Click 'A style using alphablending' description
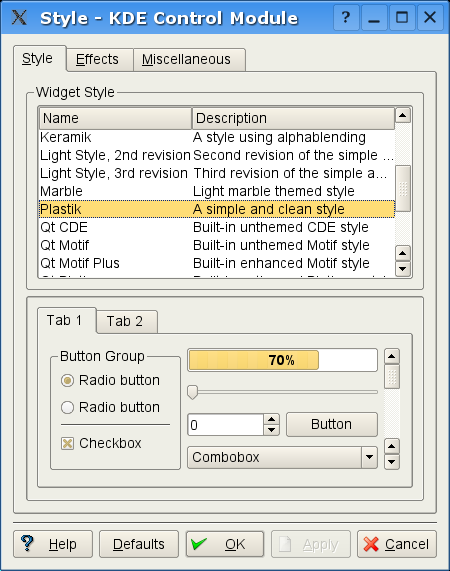 (279, 137)
